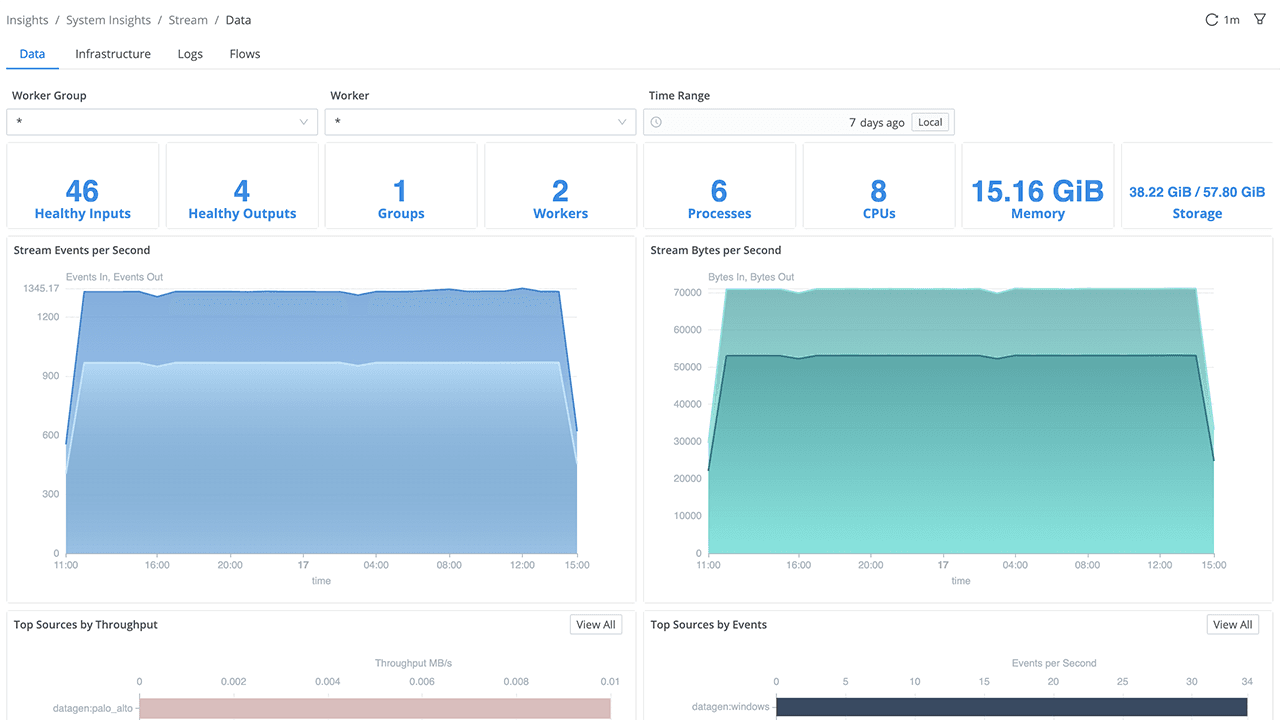
Task: Open the 15.16 GiB Memory tile
Action: (x=1037, y=185)
